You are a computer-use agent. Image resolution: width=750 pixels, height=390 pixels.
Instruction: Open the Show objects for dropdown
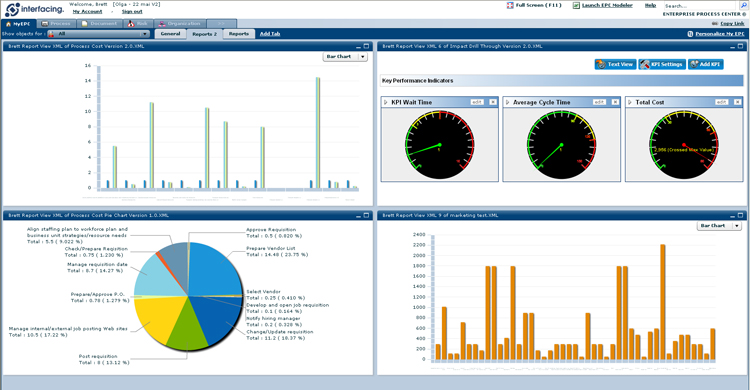click(99, 34)
